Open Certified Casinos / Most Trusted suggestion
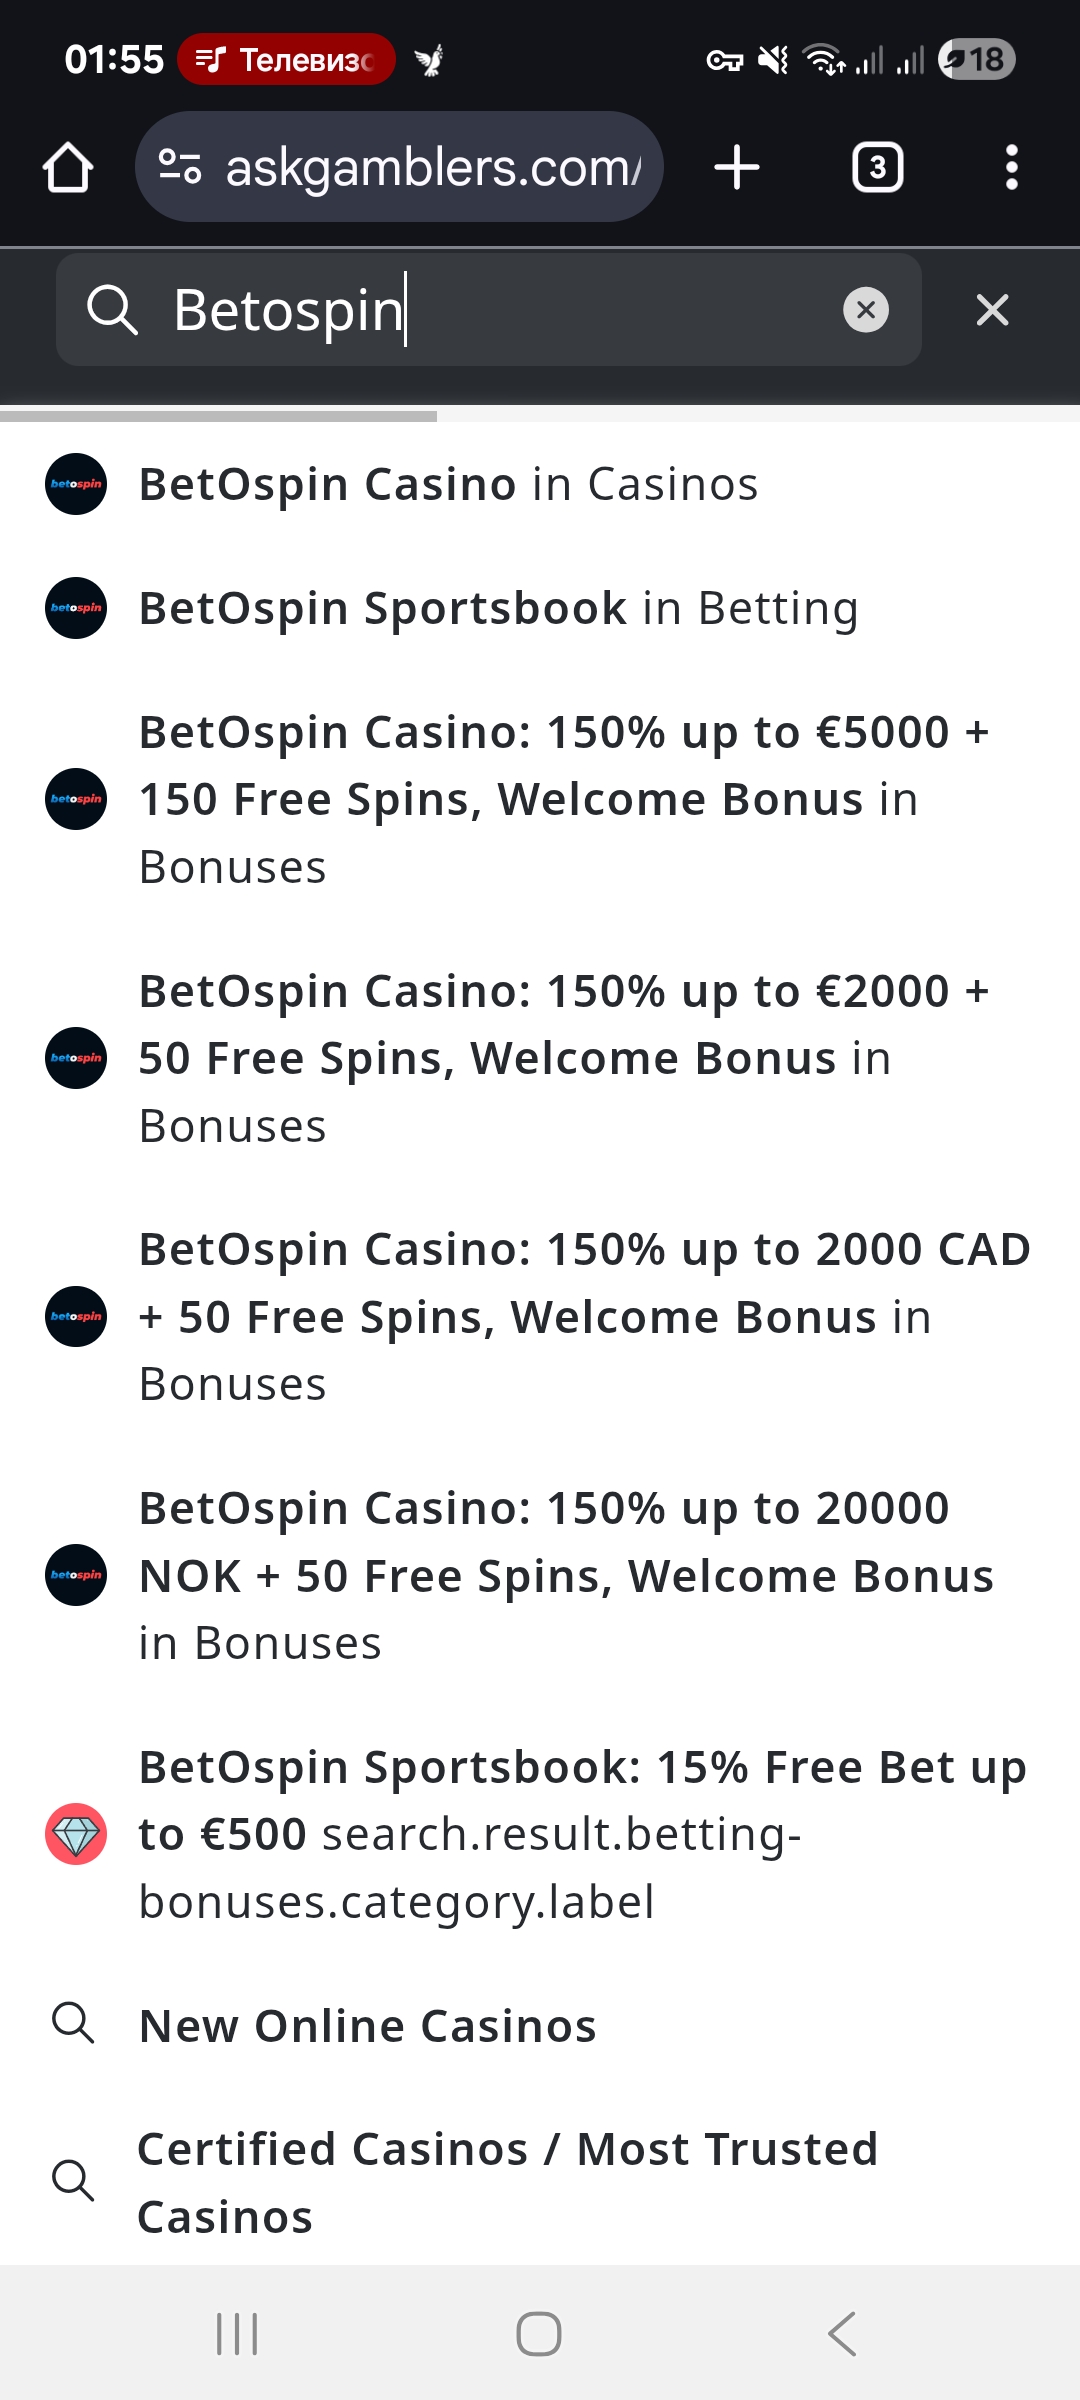Screen dimensions: 1080x2400 507,2182
